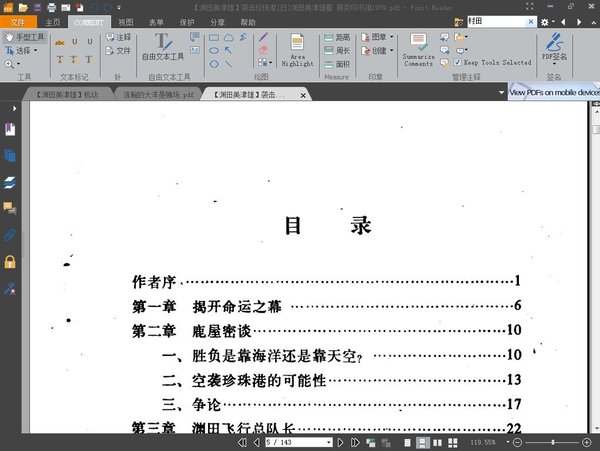Zoom in with the plus button
600x451 pixels.
tap(587, 443)
